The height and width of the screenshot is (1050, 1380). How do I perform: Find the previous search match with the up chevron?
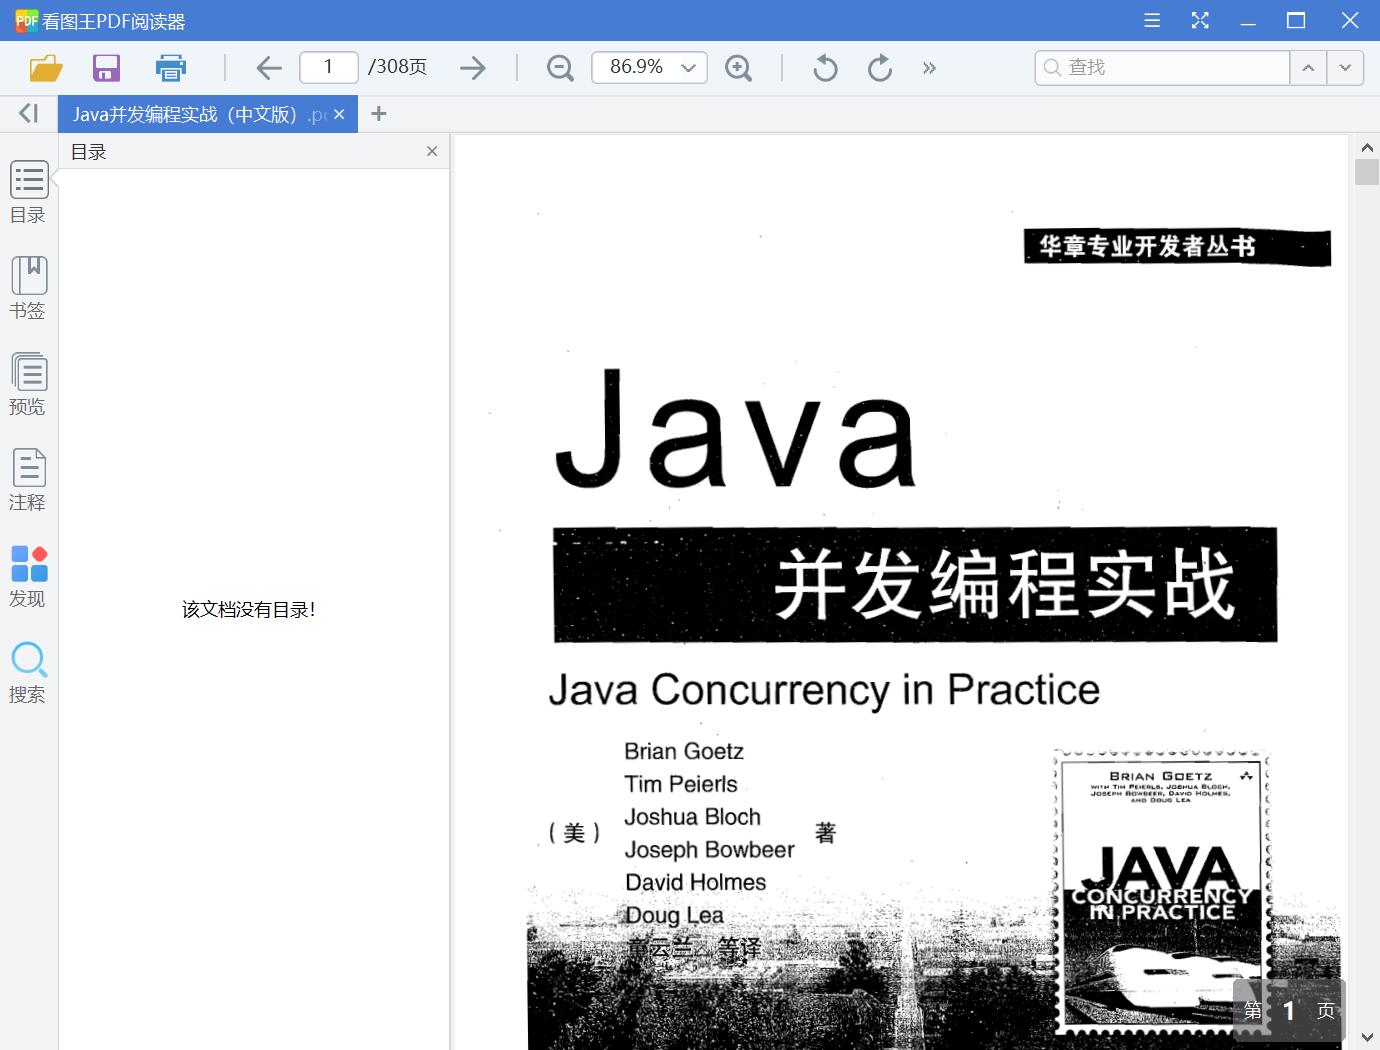[x=1308, y=67]
